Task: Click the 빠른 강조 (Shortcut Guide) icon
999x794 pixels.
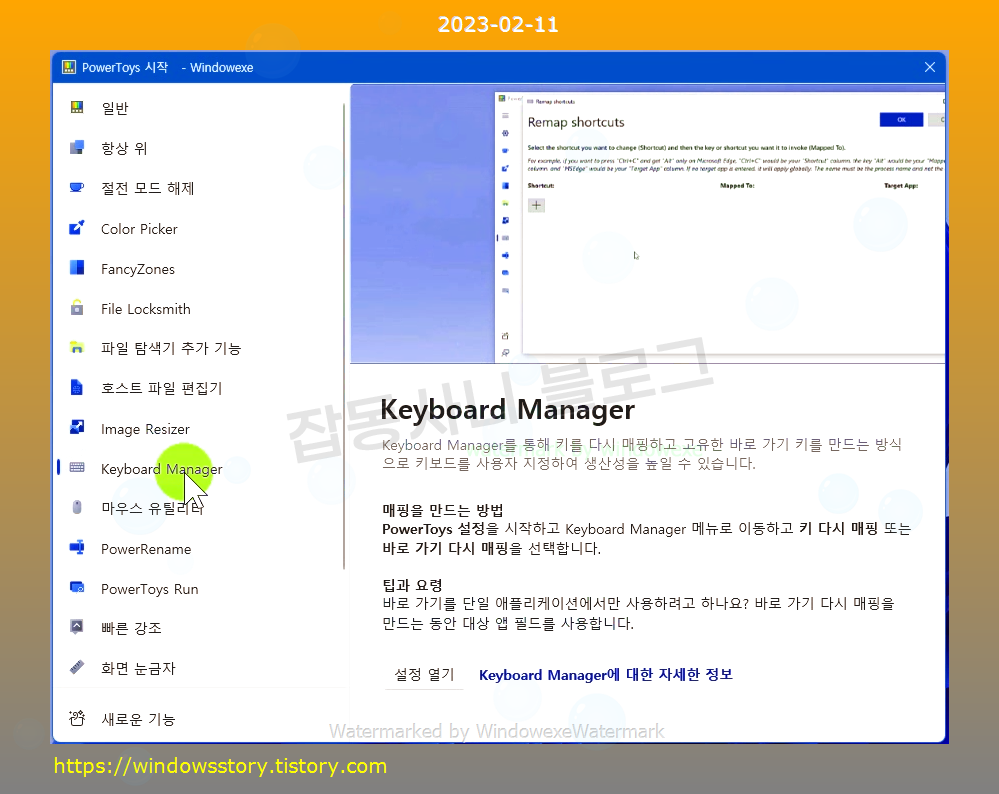Action: [77, 627]
